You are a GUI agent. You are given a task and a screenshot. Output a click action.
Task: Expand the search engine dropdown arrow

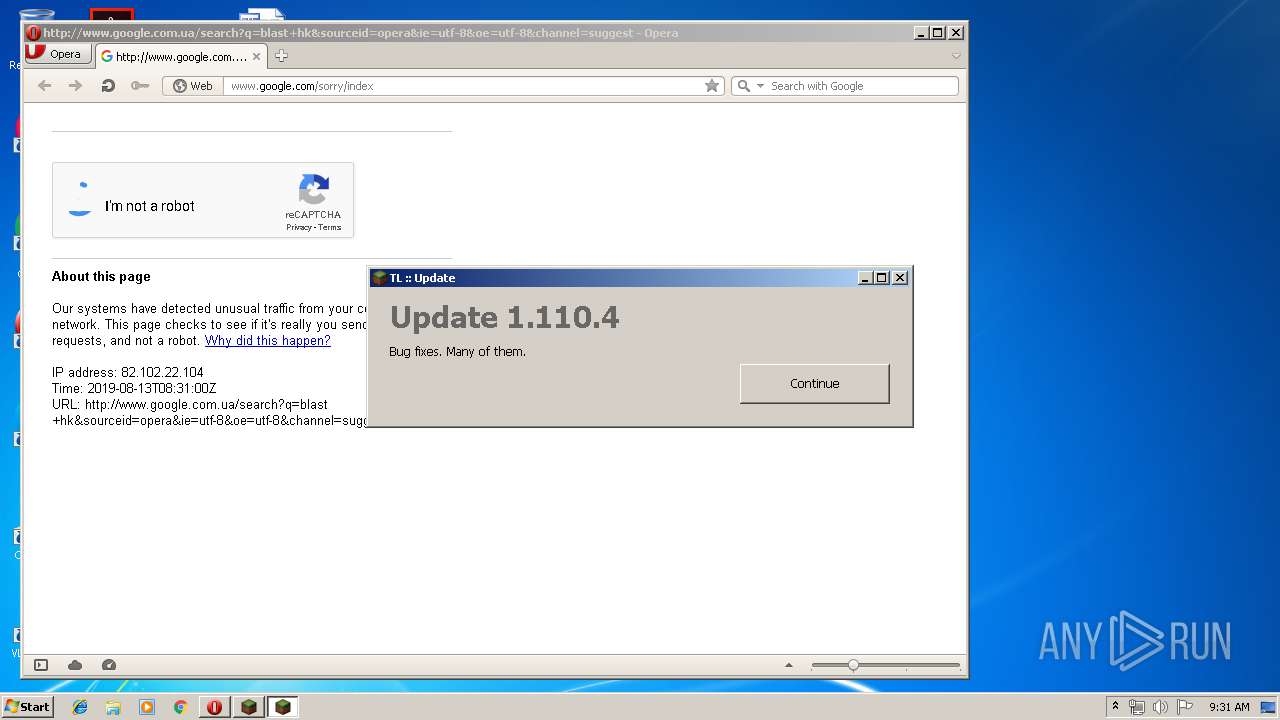[760, 86]
